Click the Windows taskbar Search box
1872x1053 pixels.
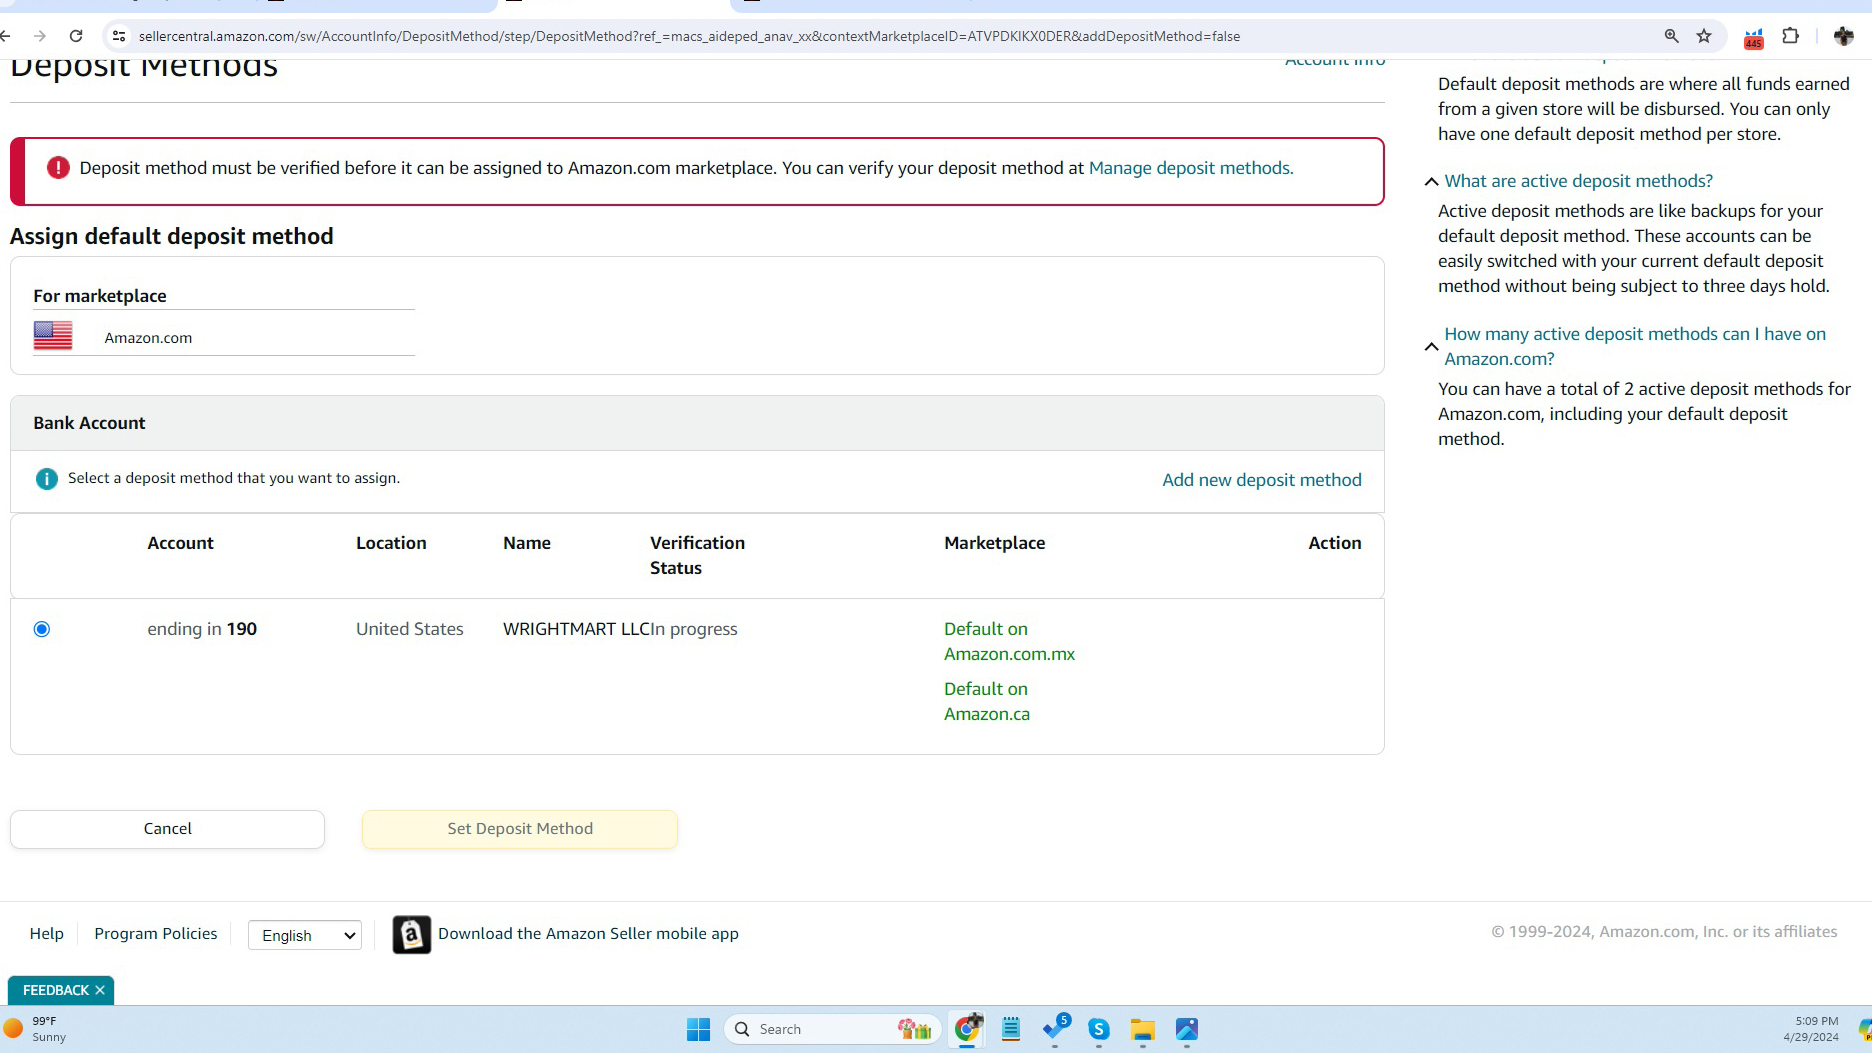click(x=831, y=1029)
